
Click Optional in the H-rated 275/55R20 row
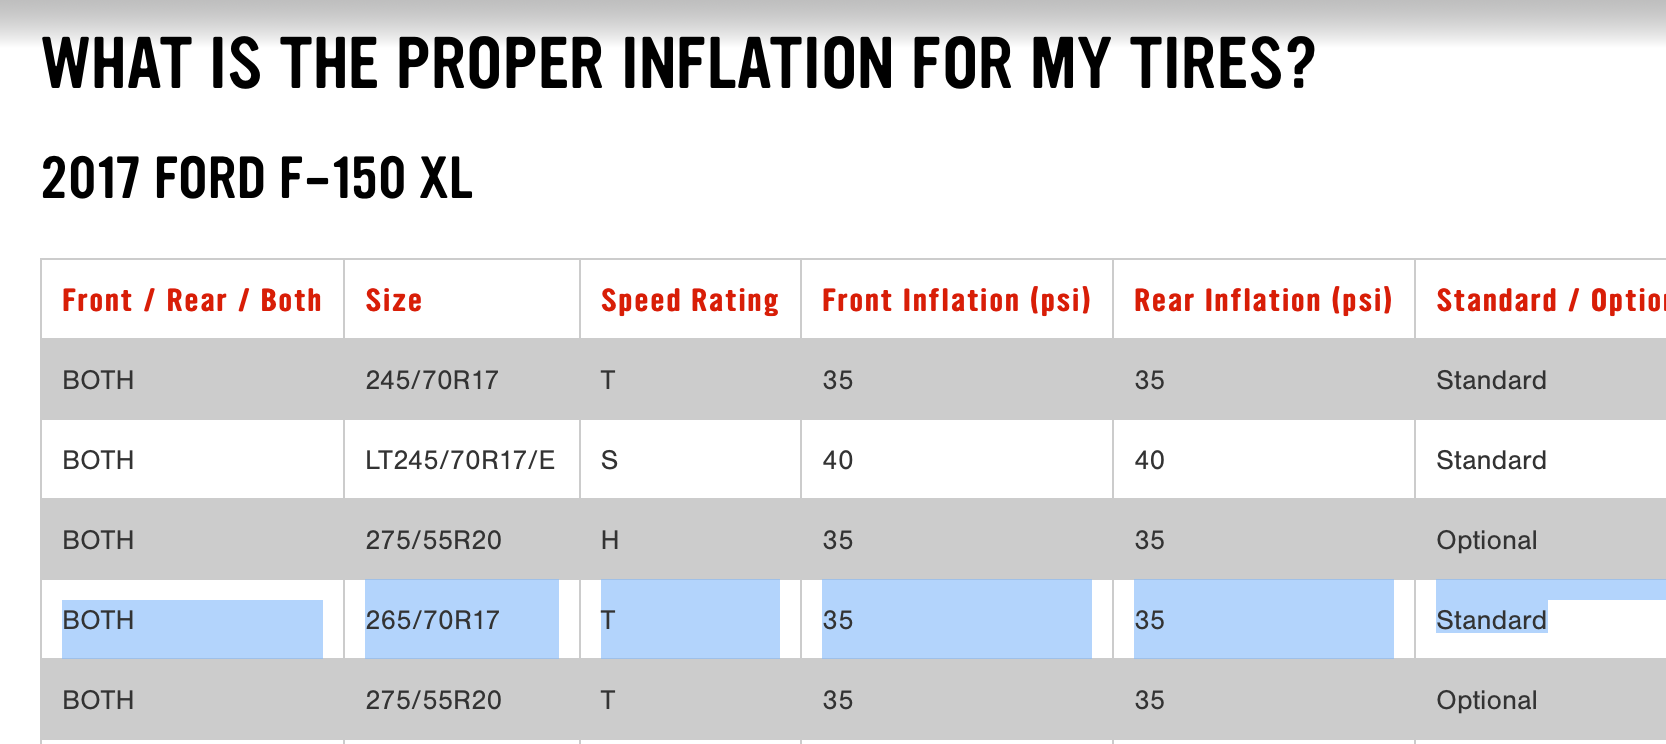tap(1487, 540)
